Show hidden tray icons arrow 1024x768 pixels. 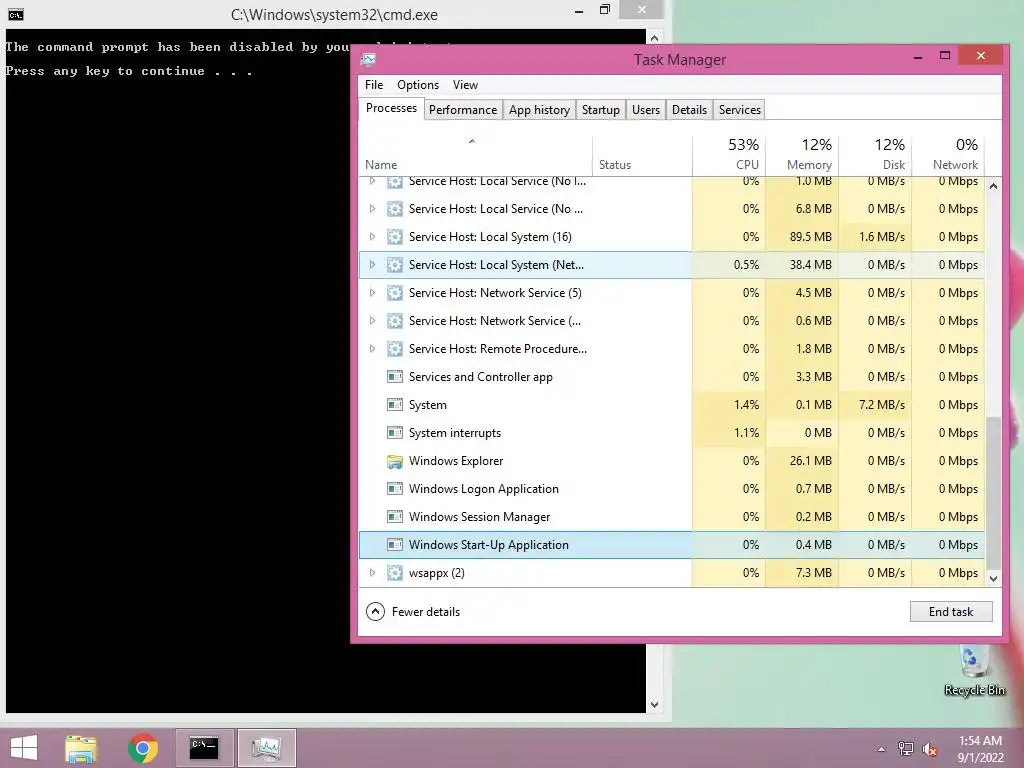pyautogui.click(x=881, y=749)
